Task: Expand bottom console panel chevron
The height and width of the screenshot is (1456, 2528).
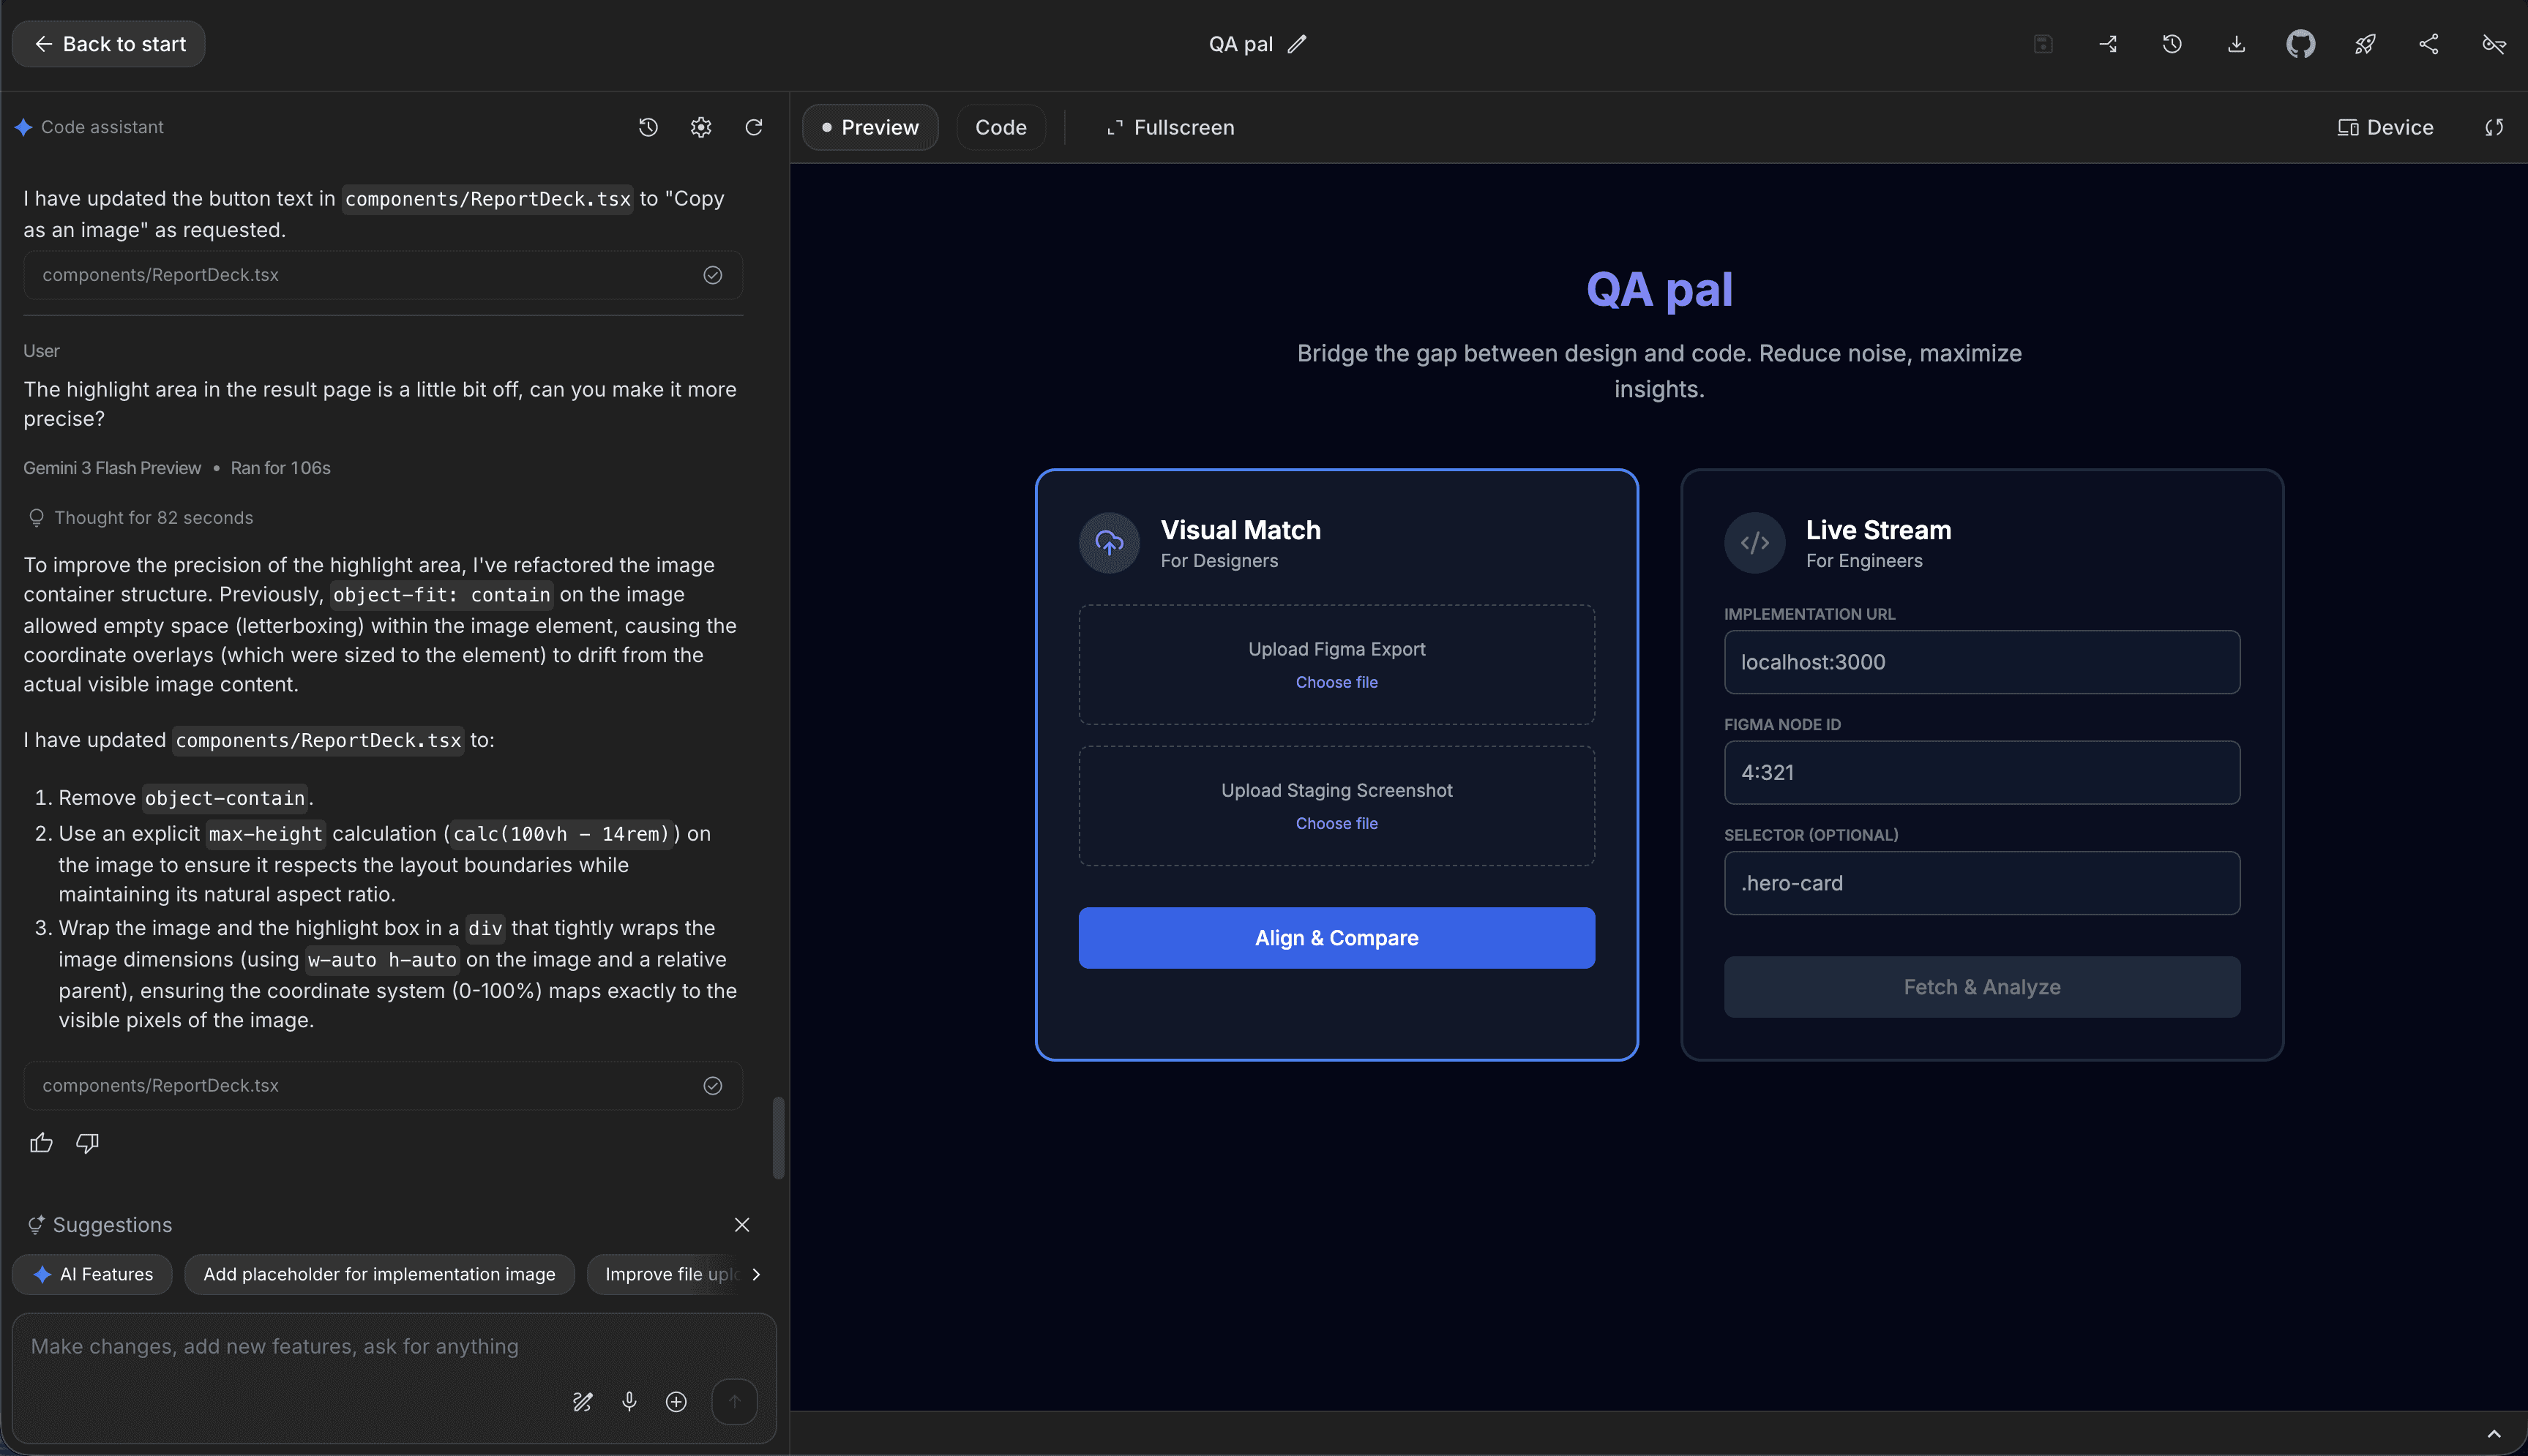Action: pos(2493,1434)
